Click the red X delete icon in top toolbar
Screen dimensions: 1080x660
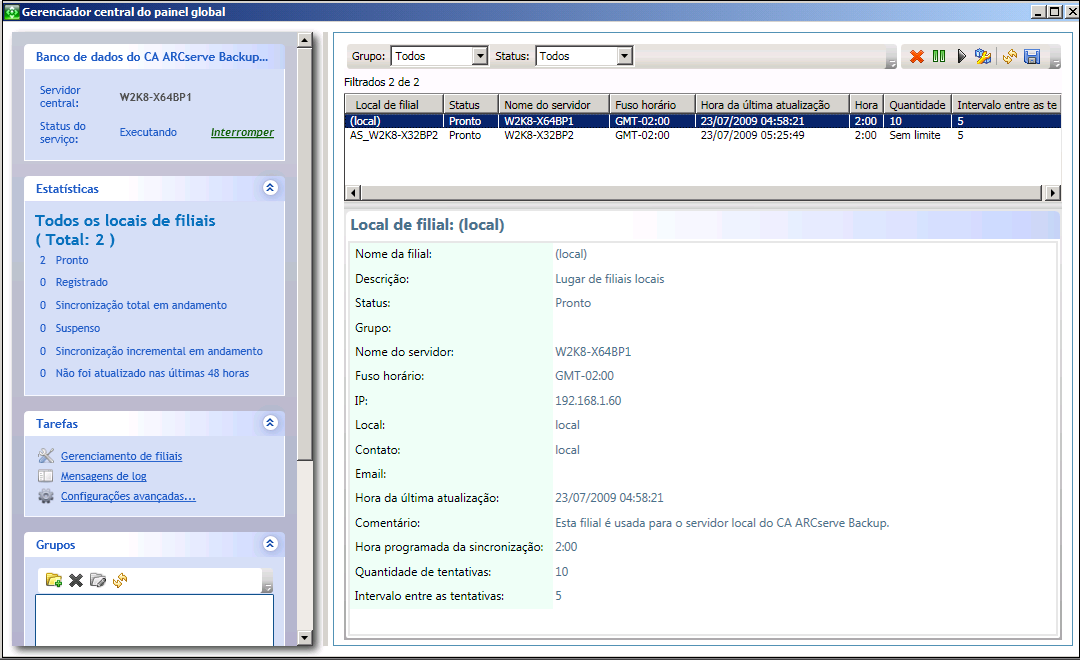coord(916,57)
